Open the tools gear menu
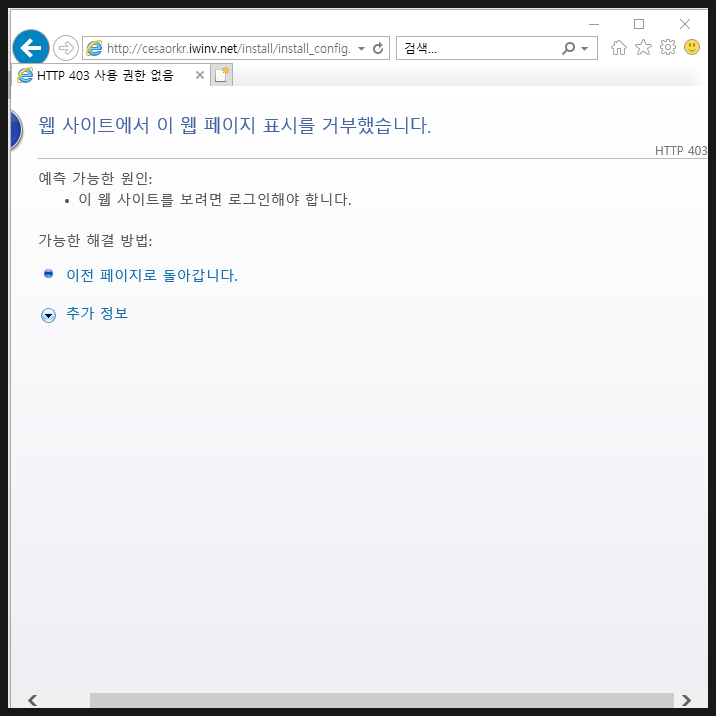The width and height of the screenshot is (716, 716). (x=668, y=47)
